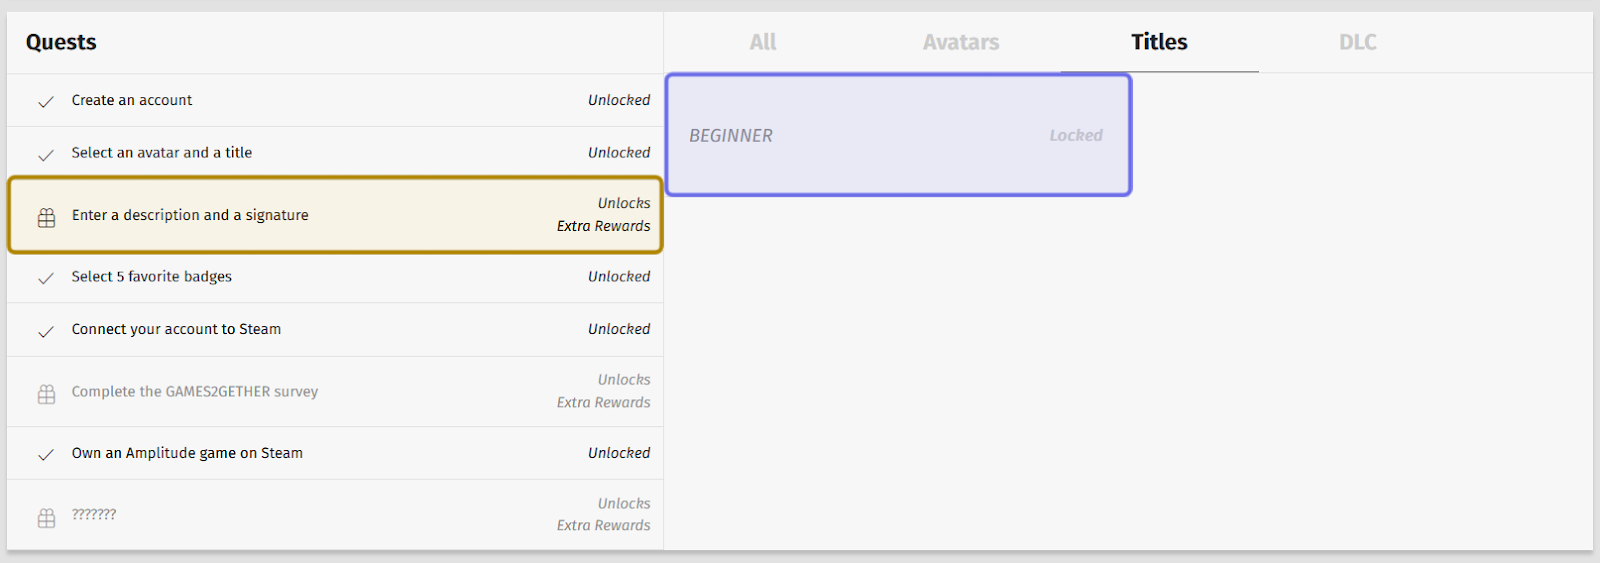Click the checkmark next to Select an avatar and a title

coord(46,155)
